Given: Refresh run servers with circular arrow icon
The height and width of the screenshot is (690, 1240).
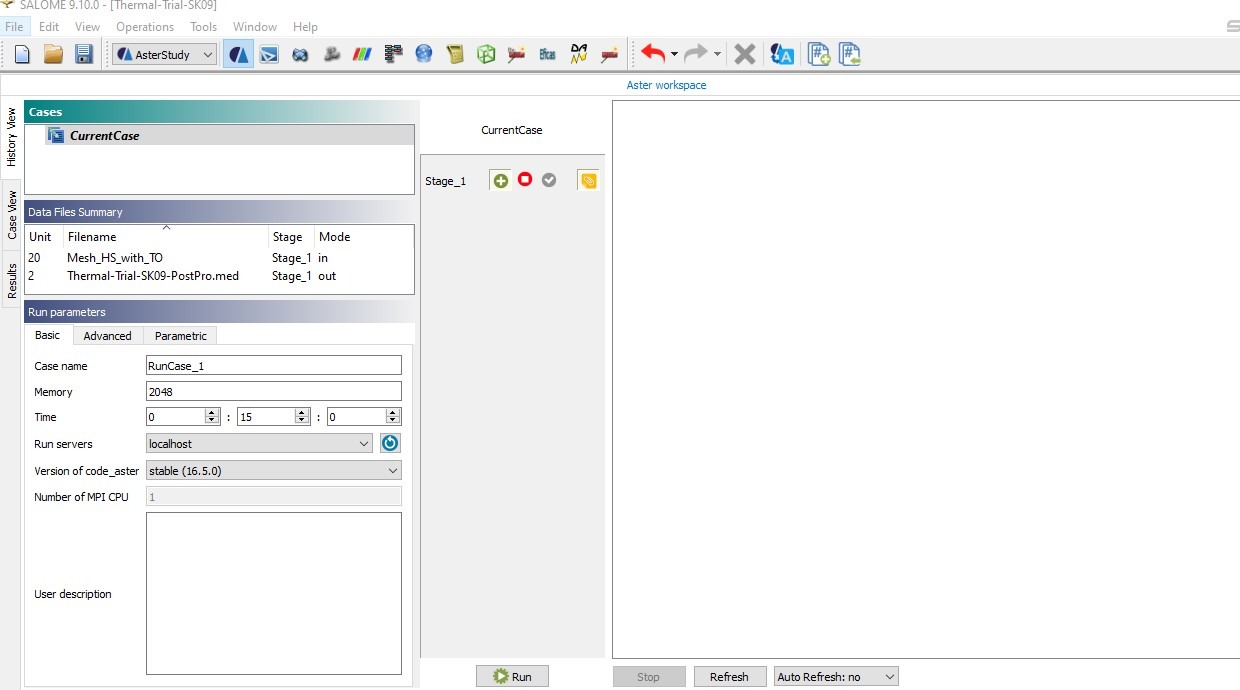Looking at the screenshot, I should tap(390, 443).
